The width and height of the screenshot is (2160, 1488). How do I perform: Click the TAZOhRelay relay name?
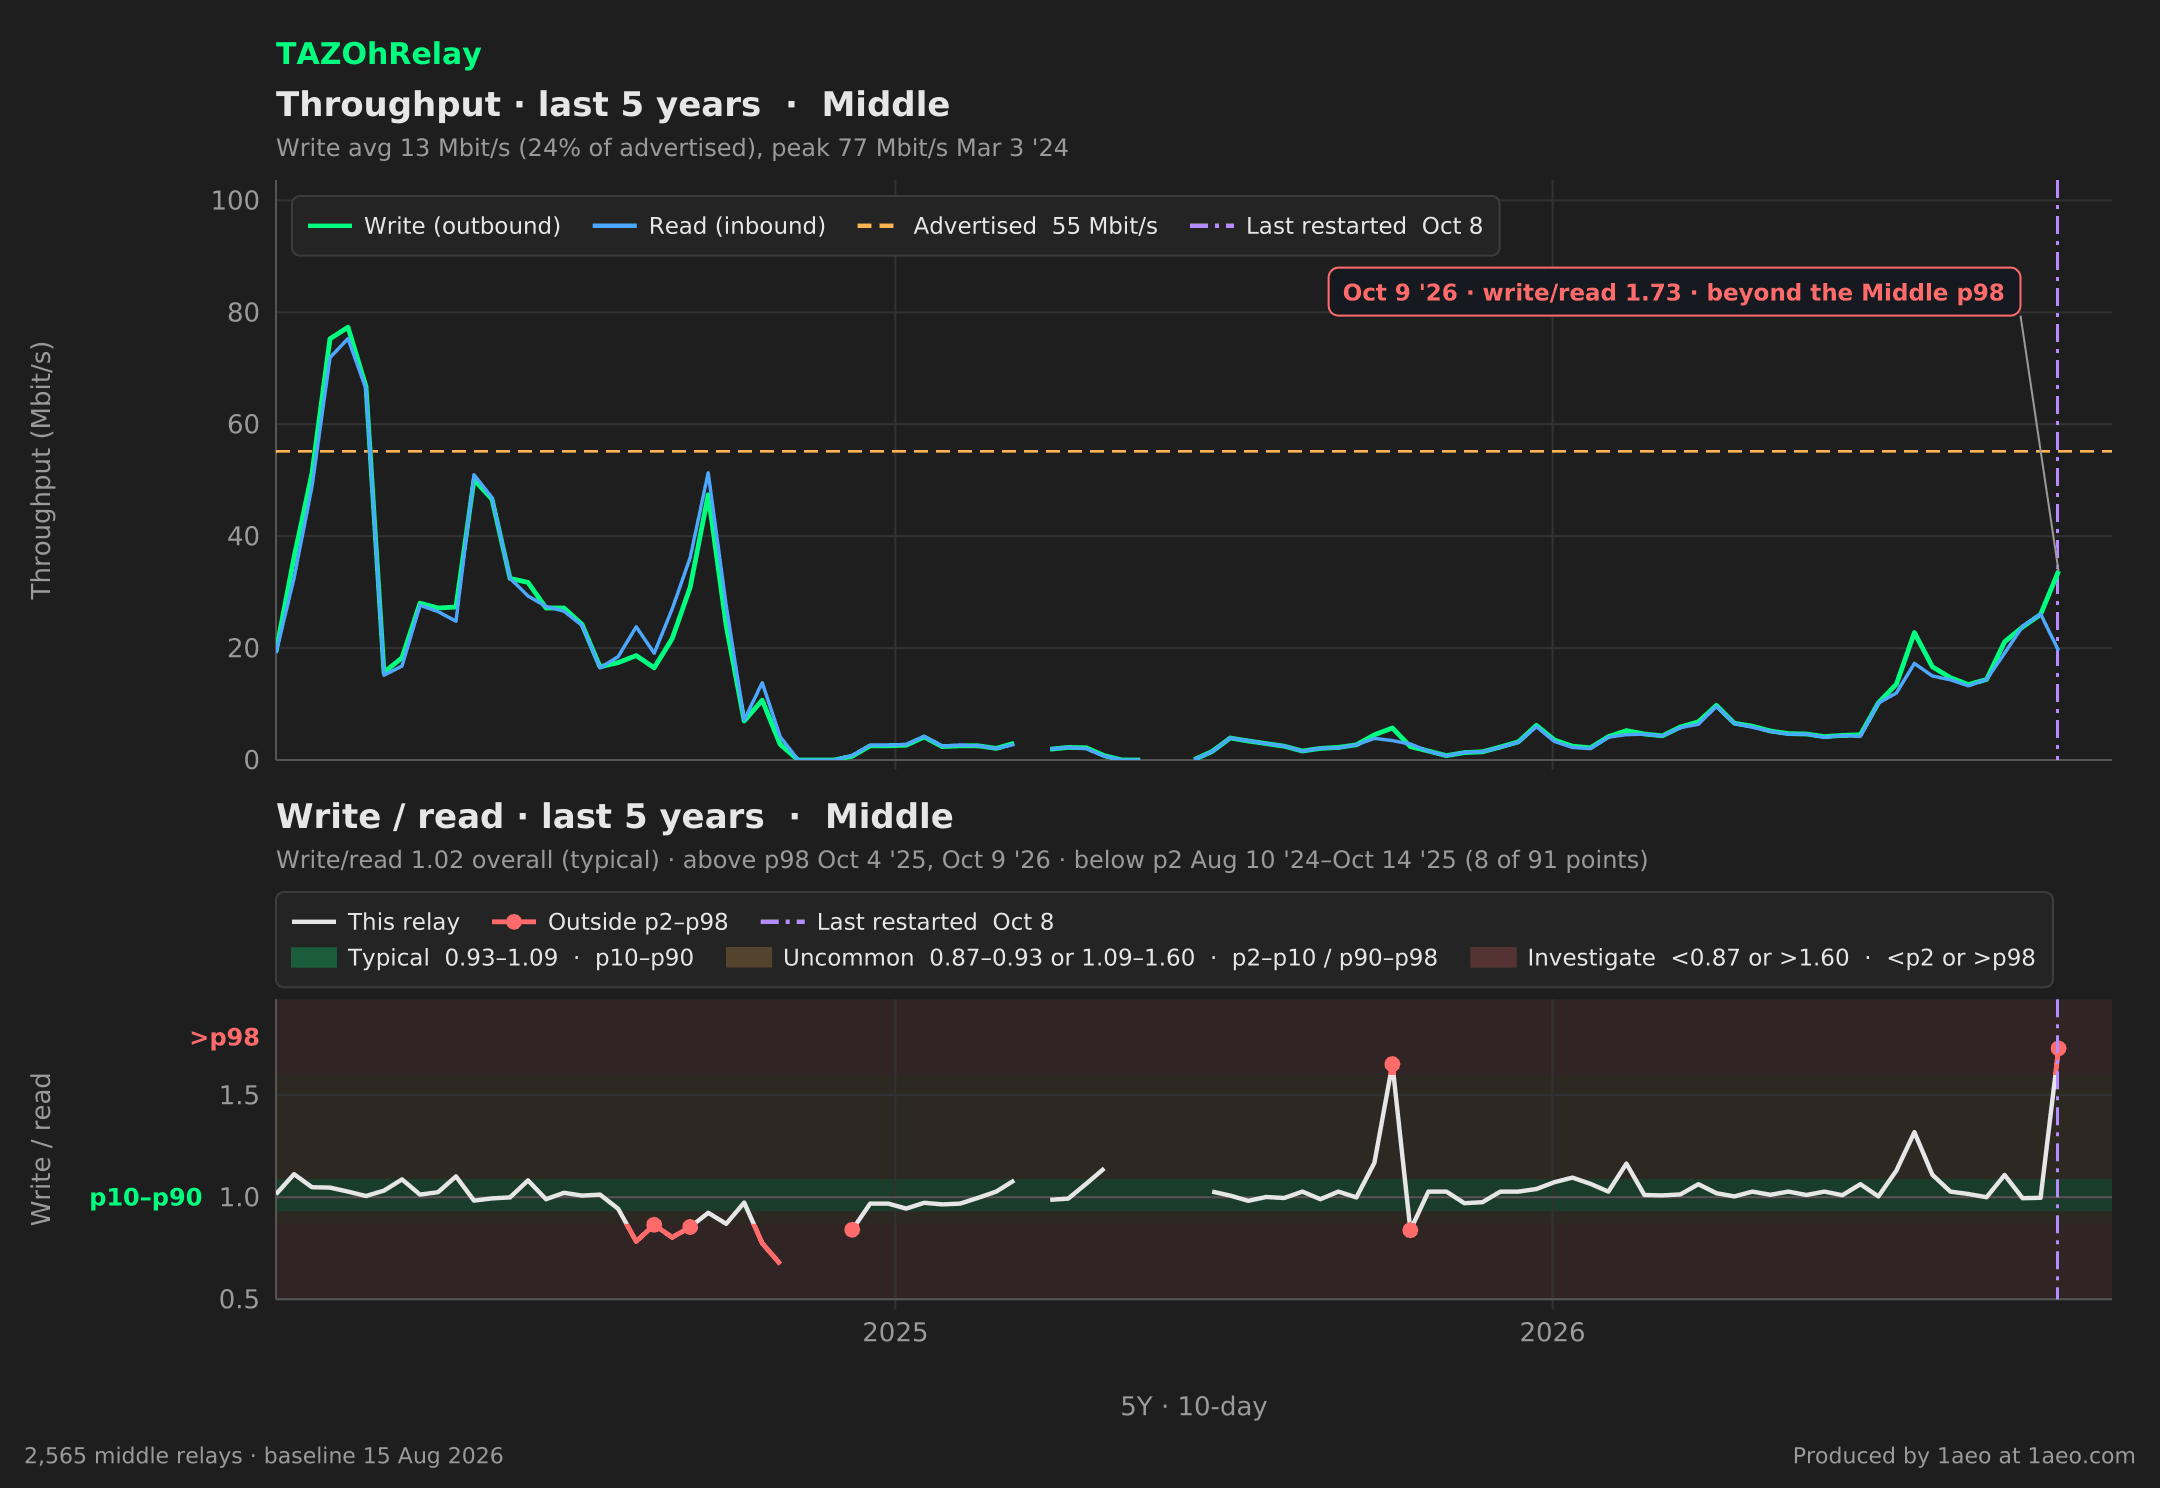[x=378, y=54]
